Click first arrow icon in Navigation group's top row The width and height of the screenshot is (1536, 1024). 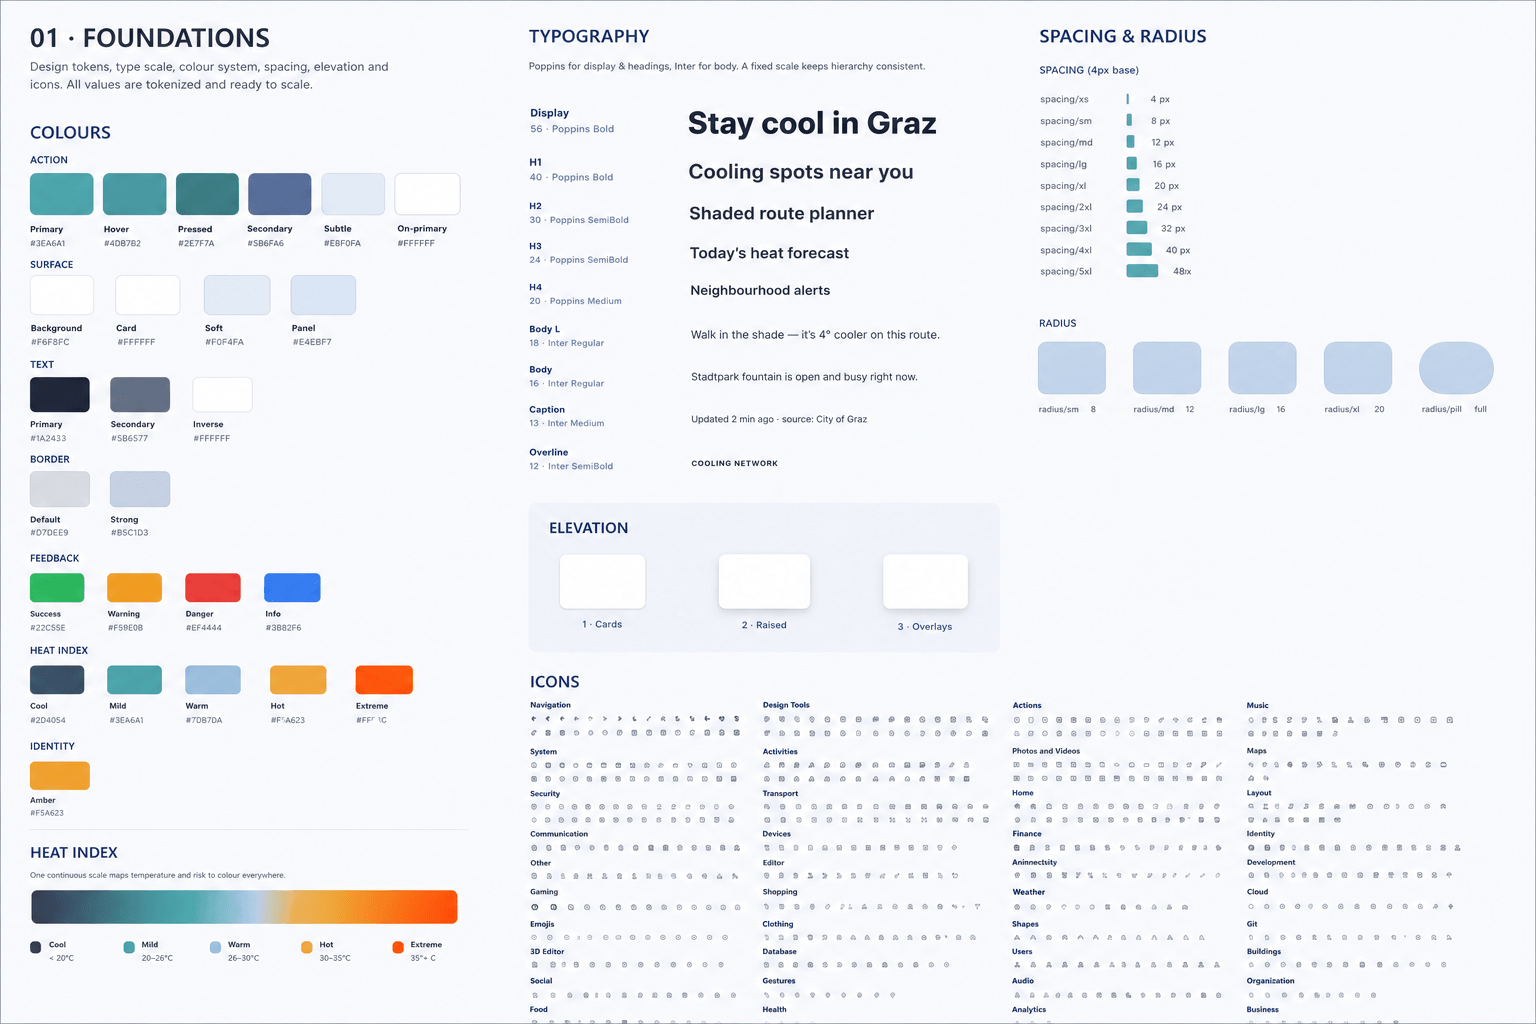534,719
